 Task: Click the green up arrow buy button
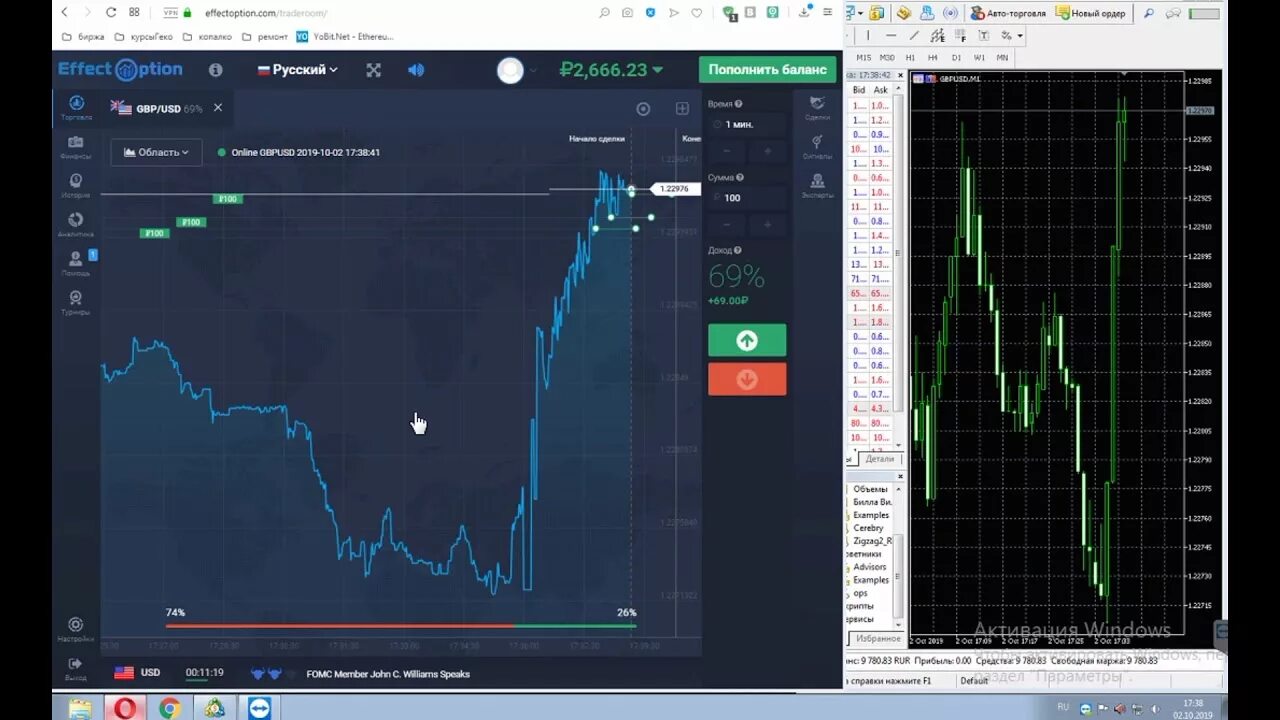pos(747,340)
